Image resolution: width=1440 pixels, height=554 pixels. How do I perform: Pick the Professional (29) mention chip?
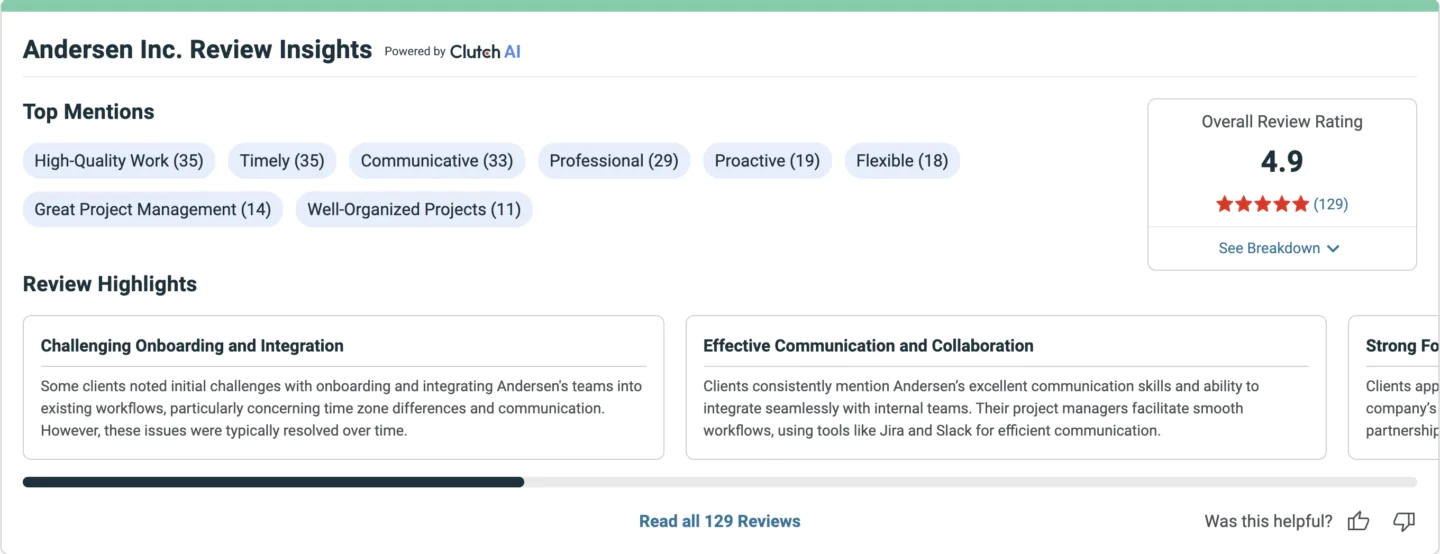614,161
